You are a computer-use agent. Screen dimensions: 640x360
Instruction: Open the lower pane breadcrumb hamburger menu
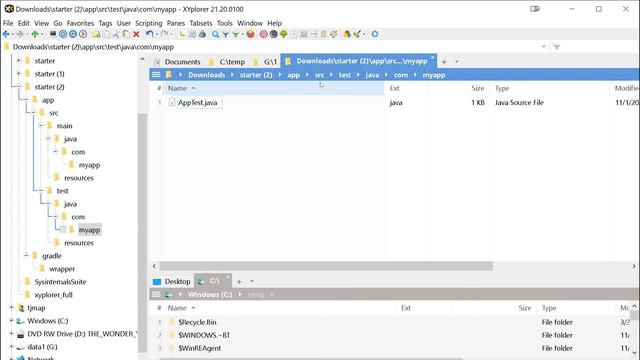point(156,294)
